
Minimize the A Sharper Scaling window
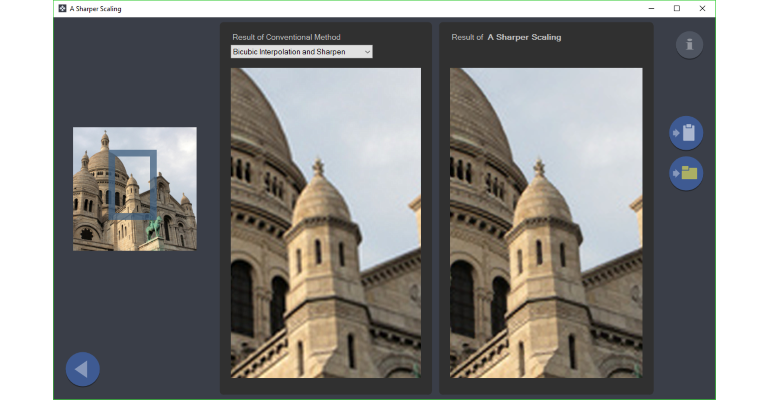click(651, 8)
